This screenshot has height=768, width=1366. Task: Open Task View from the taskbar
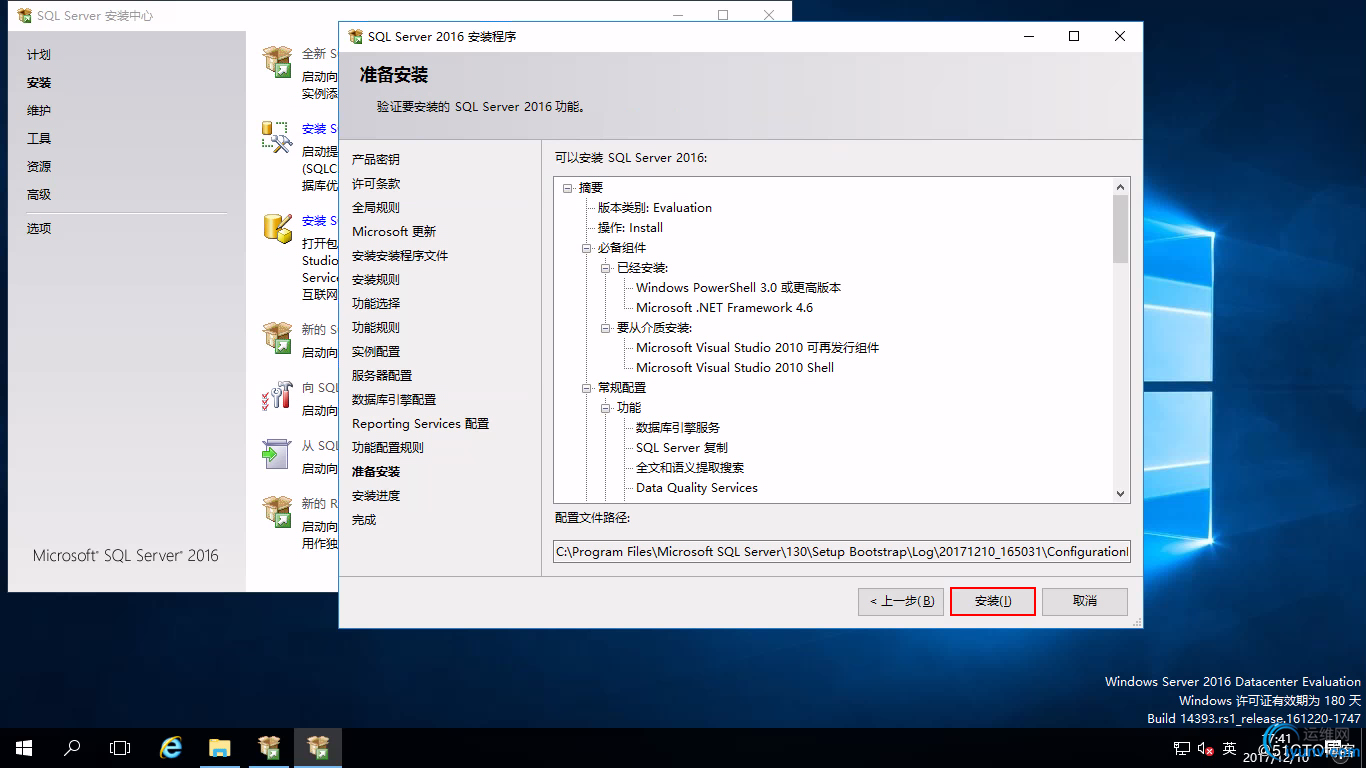120,748
